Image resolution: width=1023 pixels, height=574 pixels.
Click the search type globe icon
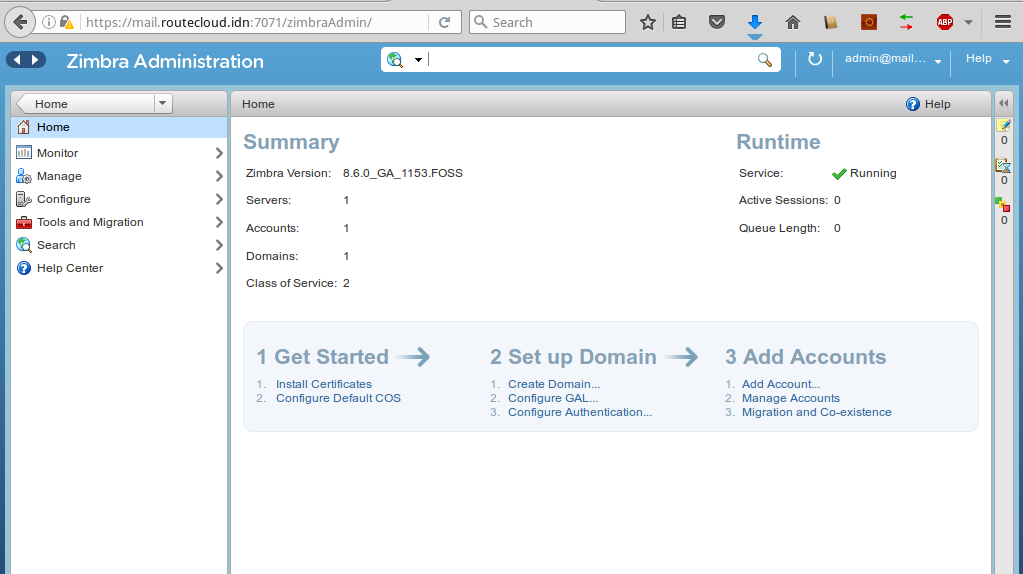coord(395,60)
